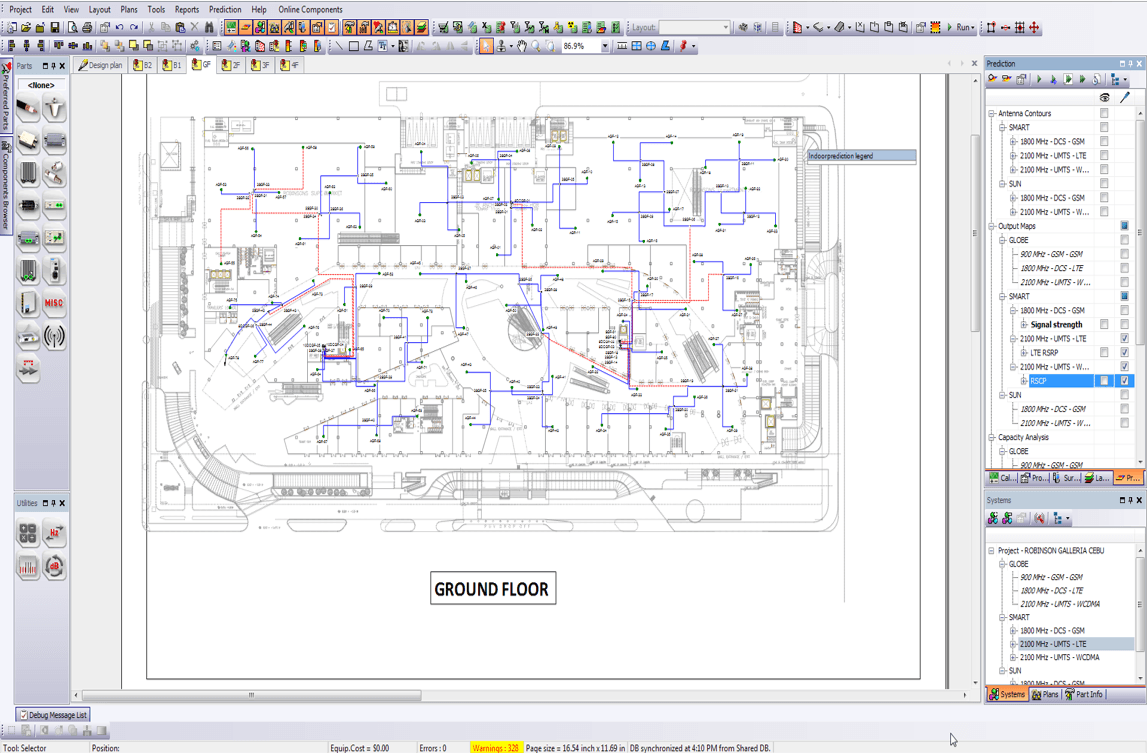Screen dimensions: 1147x753
Task: Click the Print Preview icon in the toolbar
Action: click(x=73, y=26)
